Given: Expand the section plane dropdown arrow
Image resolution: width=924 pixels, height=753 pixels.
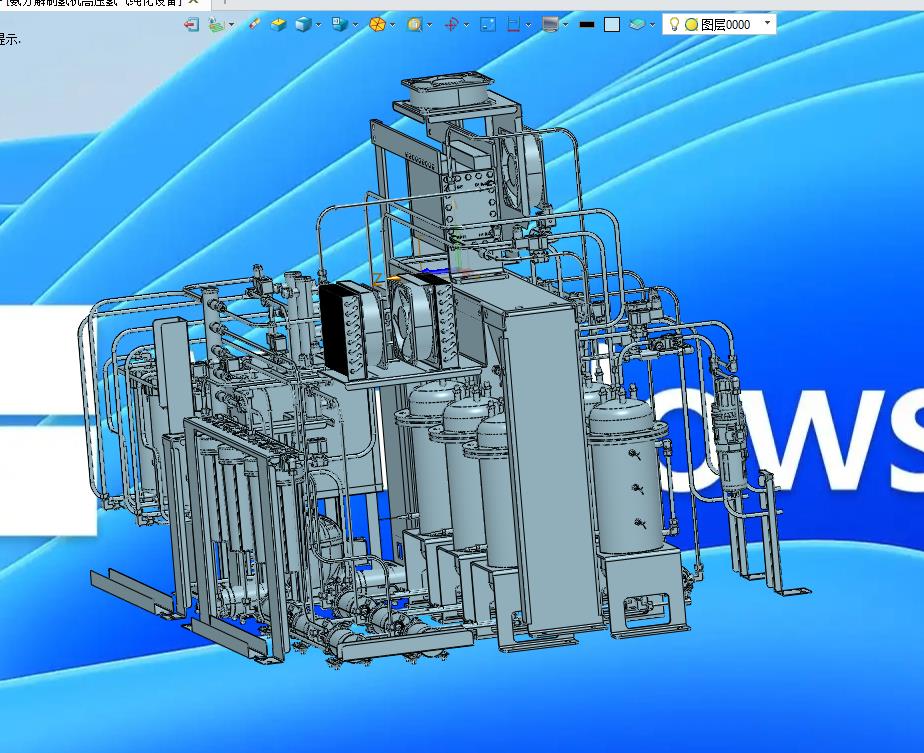Looking at the screenshot, I should (x=529, y=25).
